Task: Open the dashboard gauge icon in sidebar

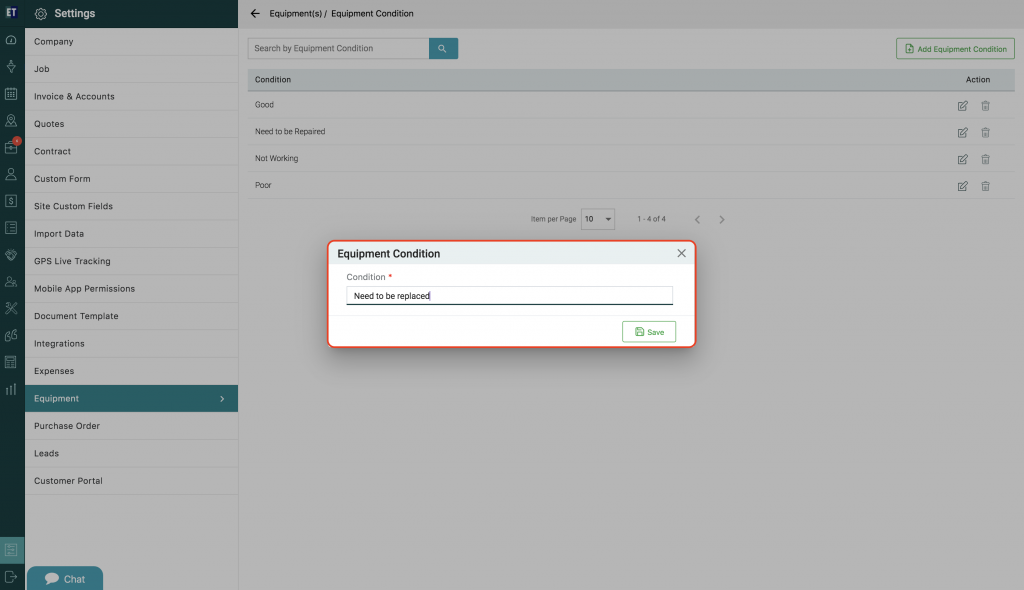Action: click(11, 40)
